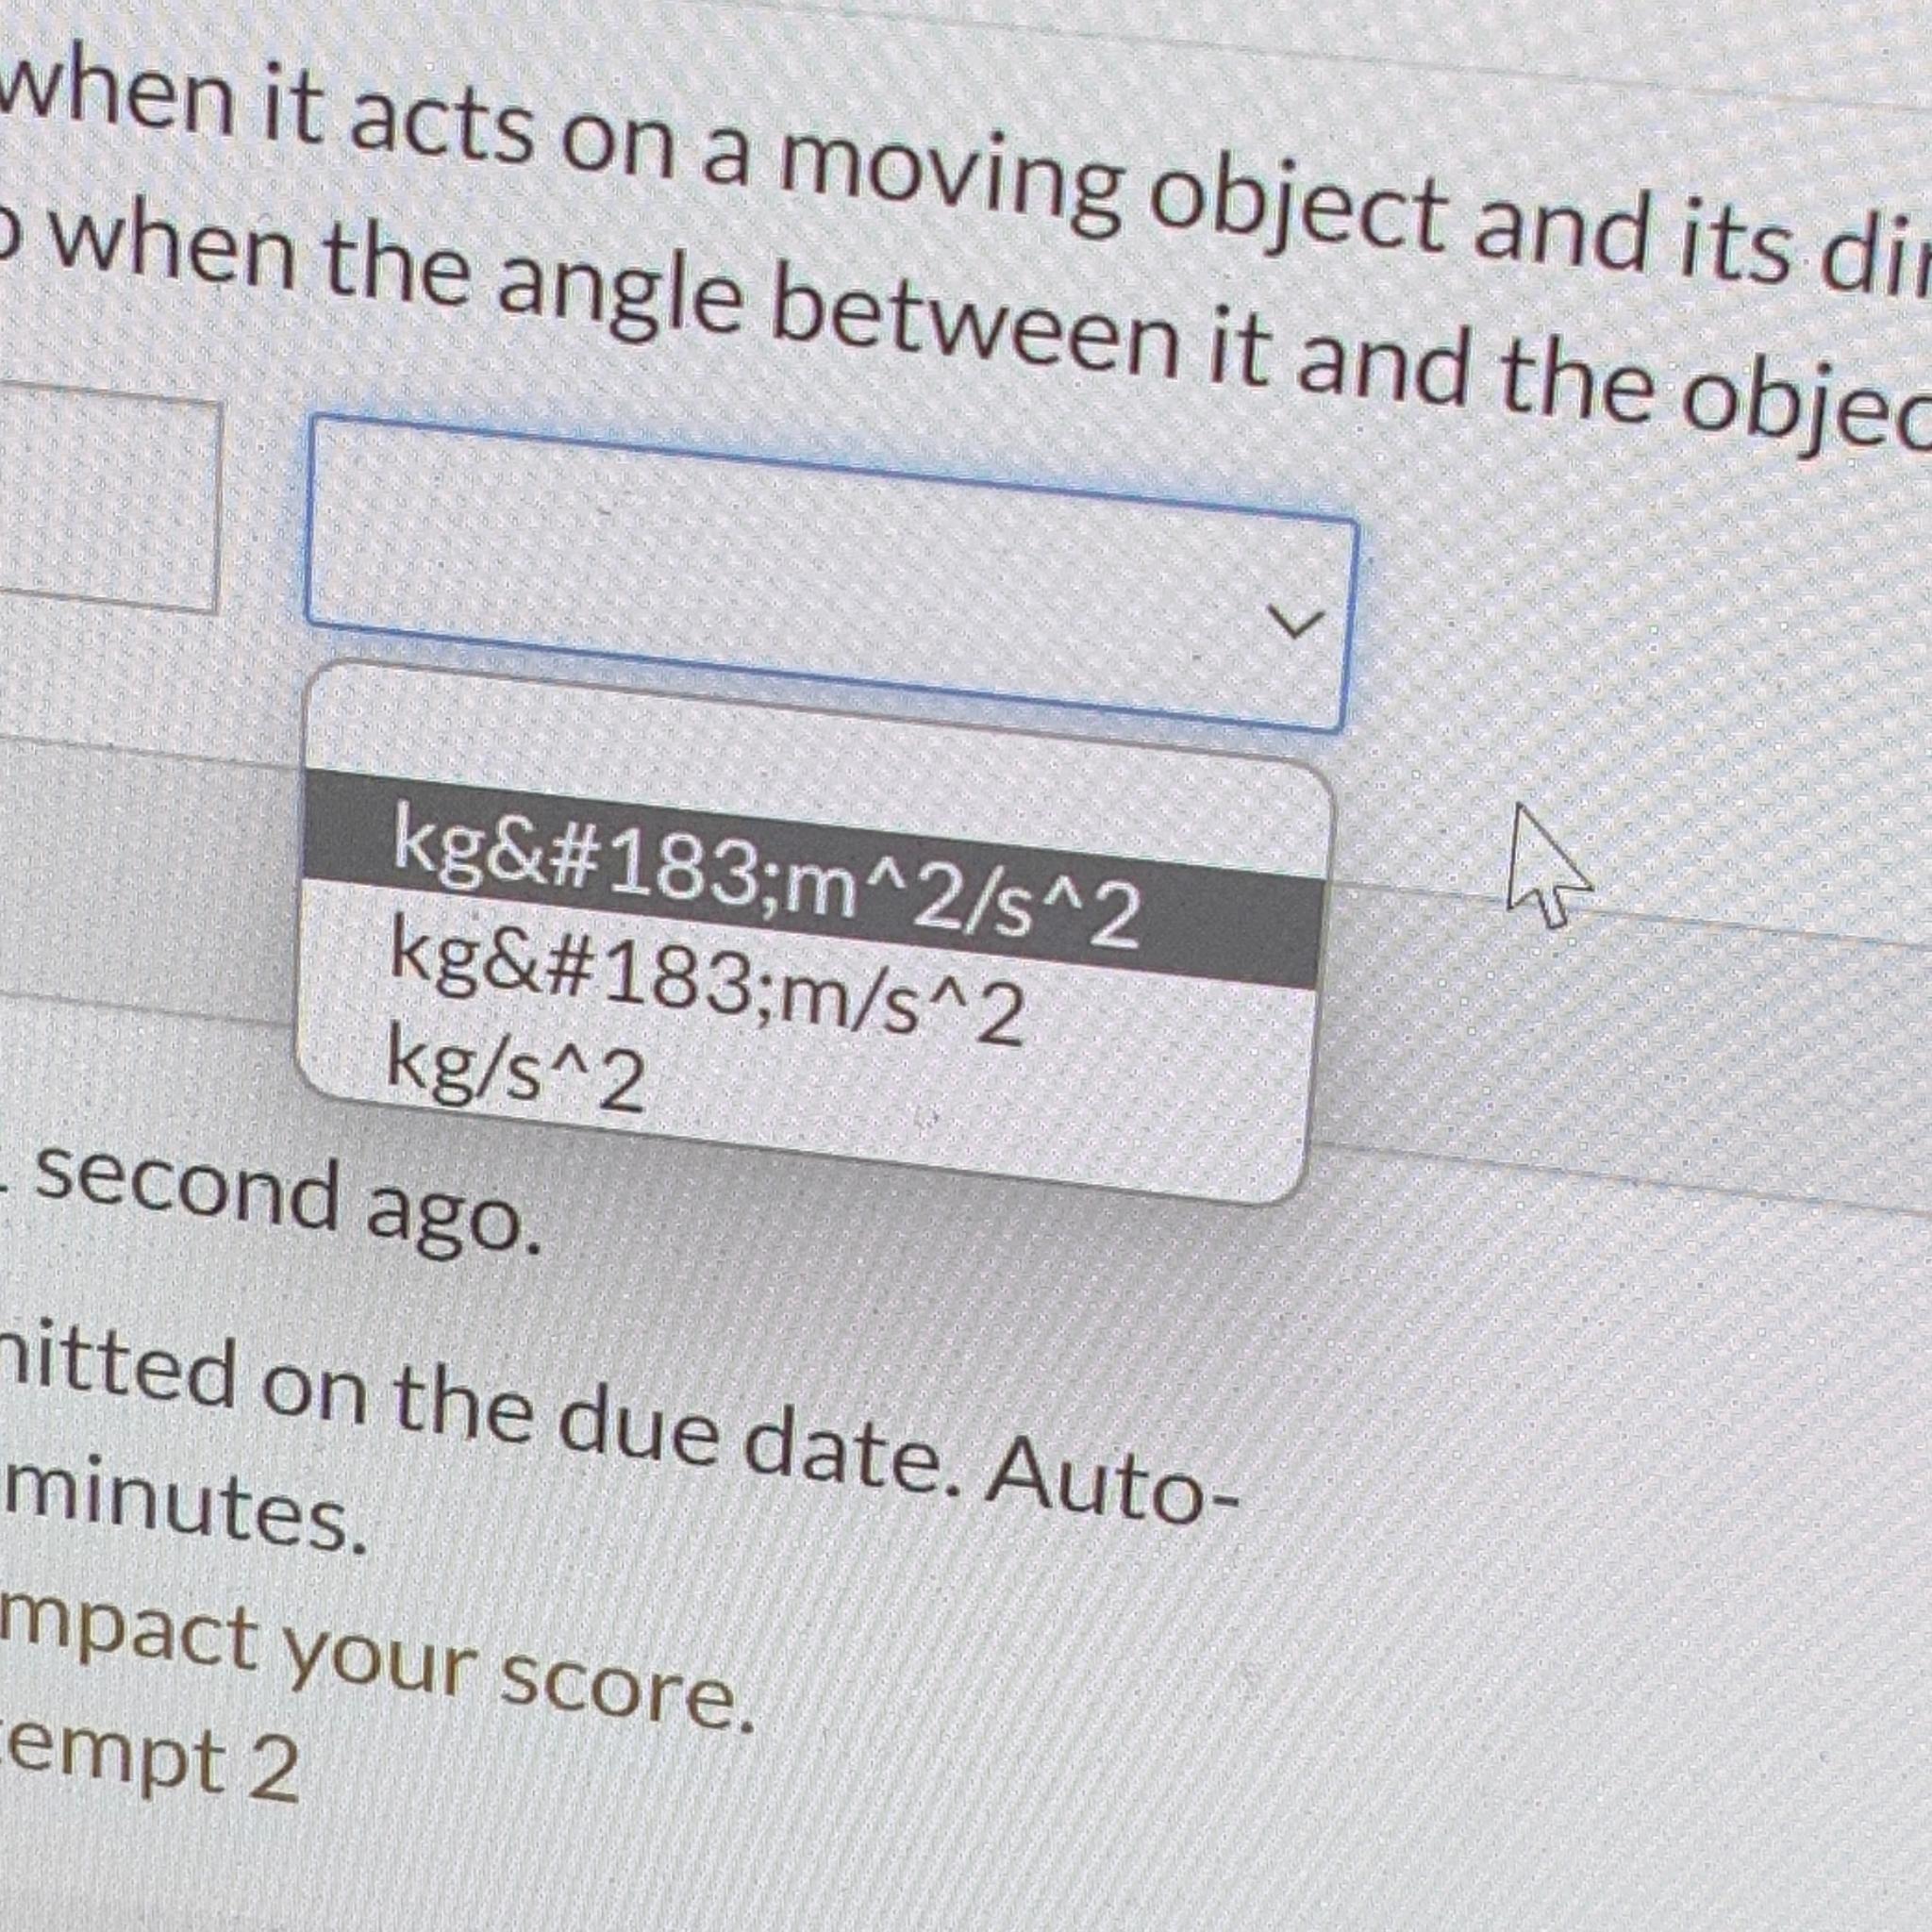Select the kg&#183;m^2/s^2 option
Screen dimensions: 1932x1932
[x=815, y=878]
